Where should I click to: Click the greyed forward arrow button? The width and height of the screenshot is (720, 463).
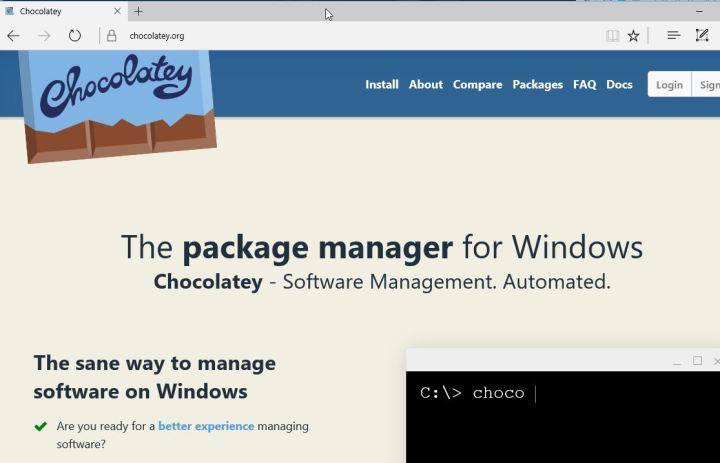point(44,35)
